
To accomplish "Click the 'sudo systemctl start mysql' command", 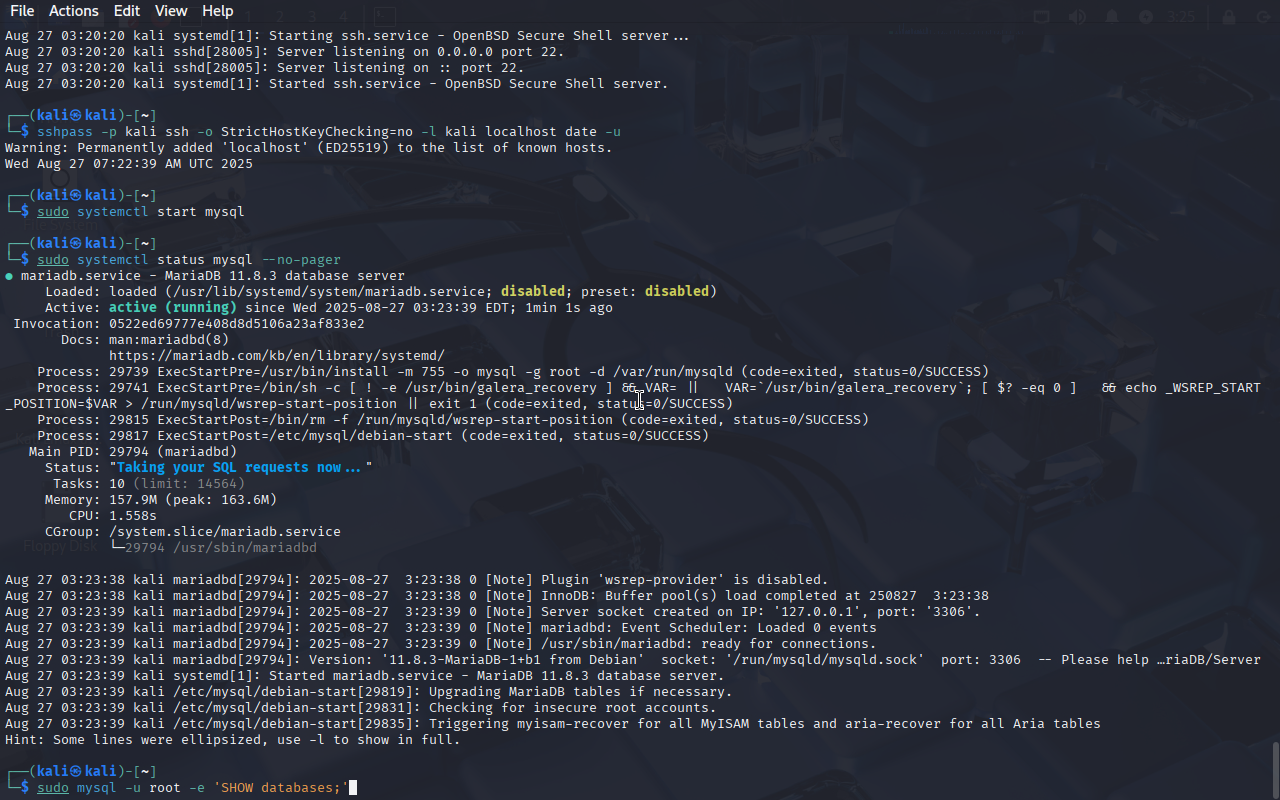I will point(141,212).
